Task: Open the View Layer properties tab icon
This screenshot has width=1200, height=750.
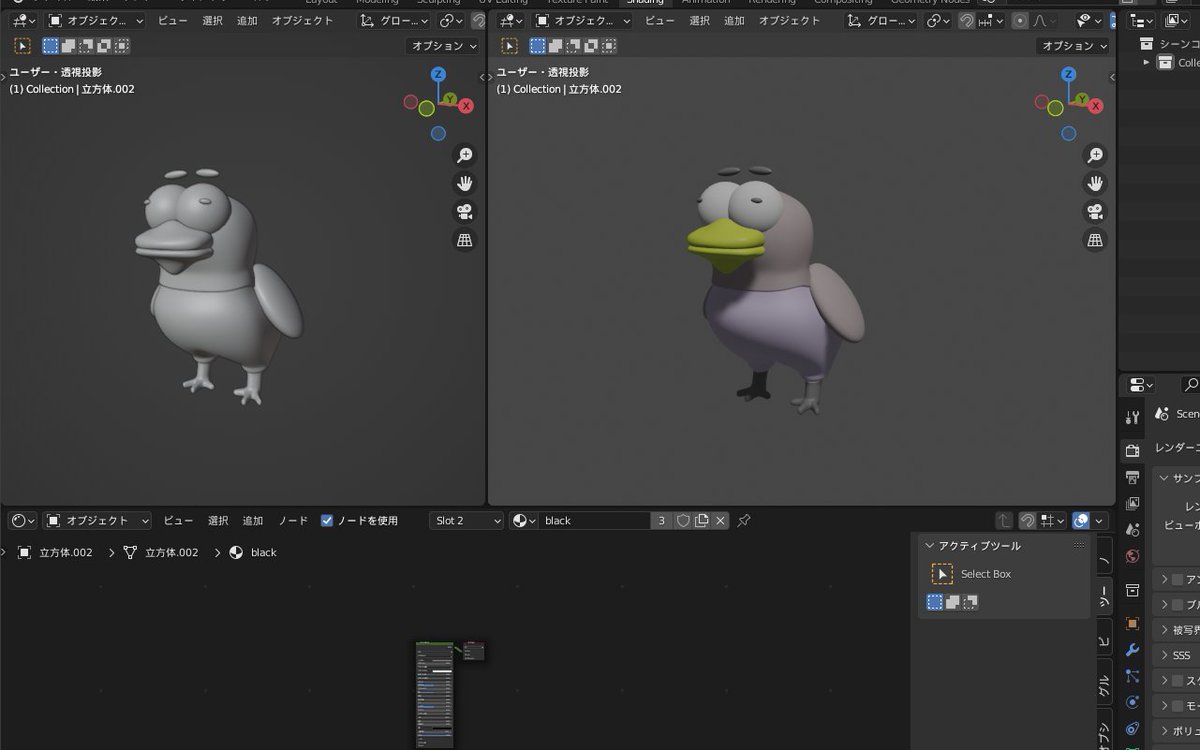Action: (1132, 503)
